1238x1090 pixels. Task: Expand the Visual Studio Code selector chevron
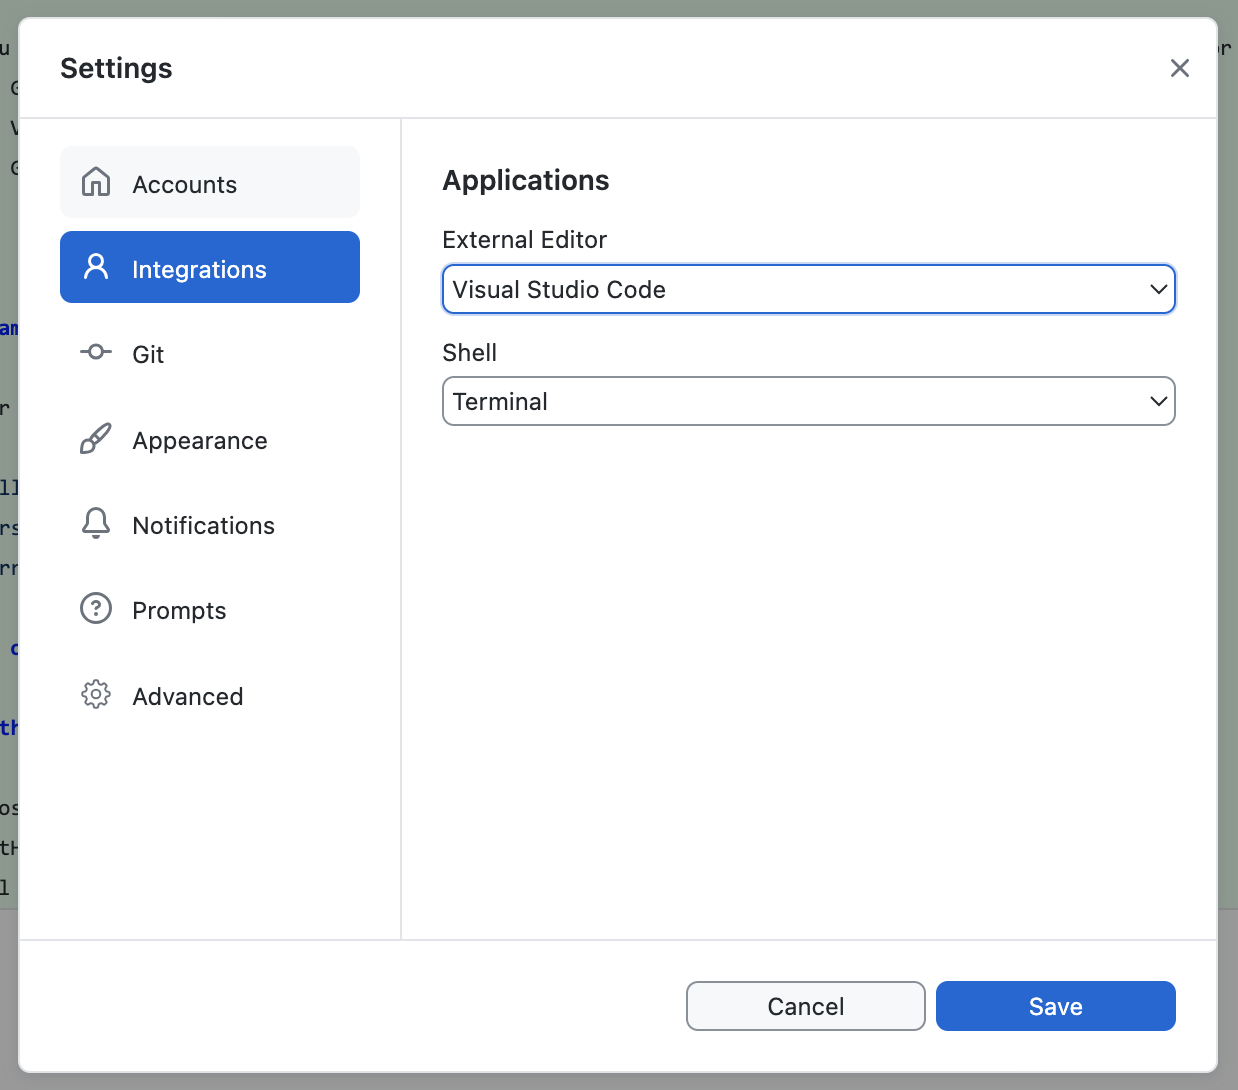pyautogui.click(x=1157, y=289)
